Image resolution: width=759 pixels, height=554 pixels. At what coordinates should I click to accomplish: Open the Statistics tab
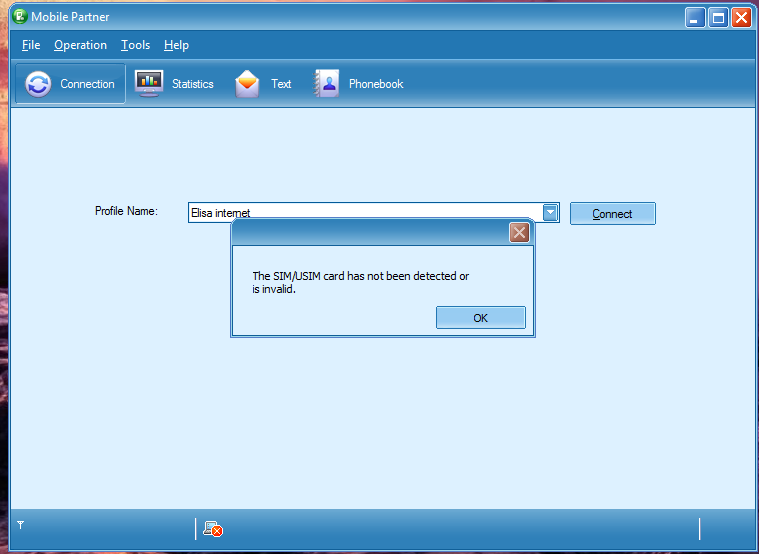tap(174, 84)
